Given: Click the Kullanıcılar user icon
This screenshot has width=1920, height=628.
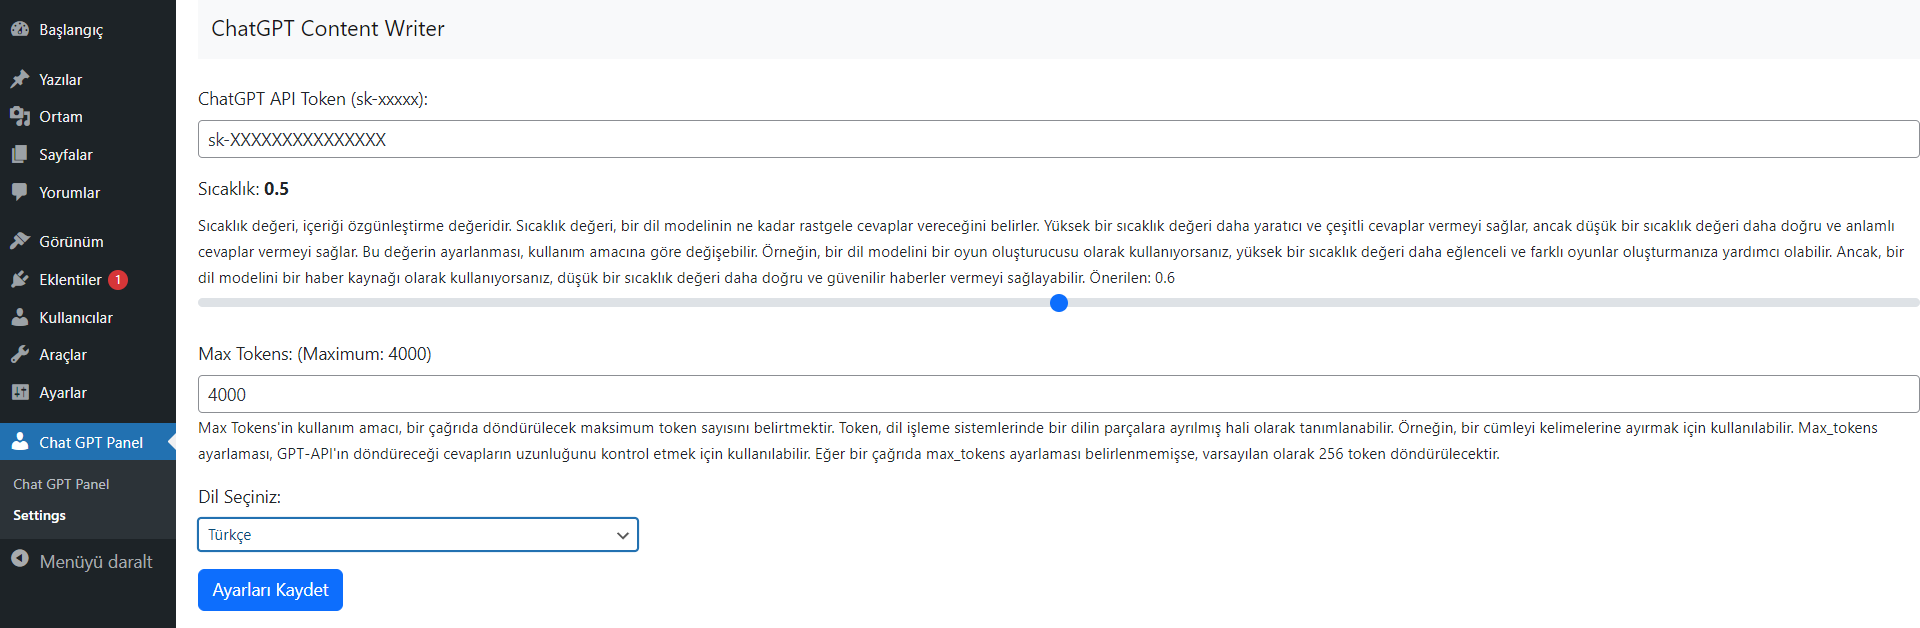Looking at the screenshot, I should [x=20, y=317].
